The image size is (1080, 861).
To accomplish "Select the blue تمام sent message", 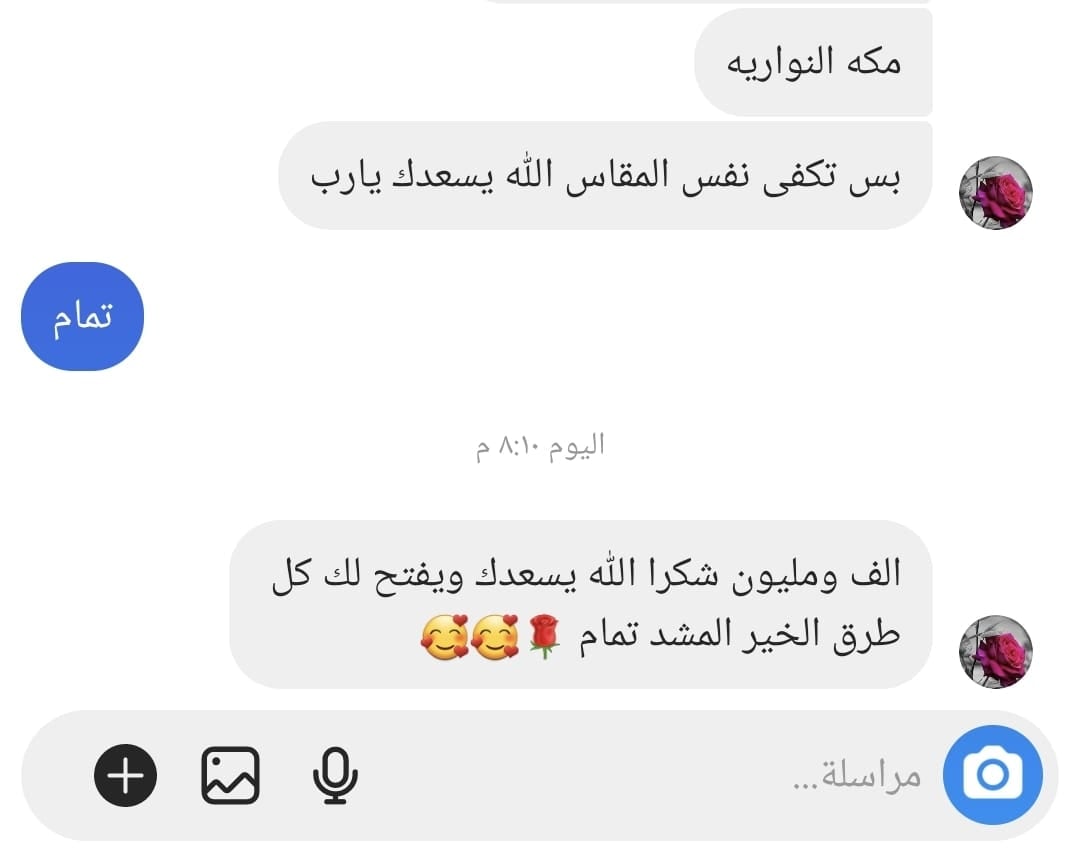I will point(83,316).
